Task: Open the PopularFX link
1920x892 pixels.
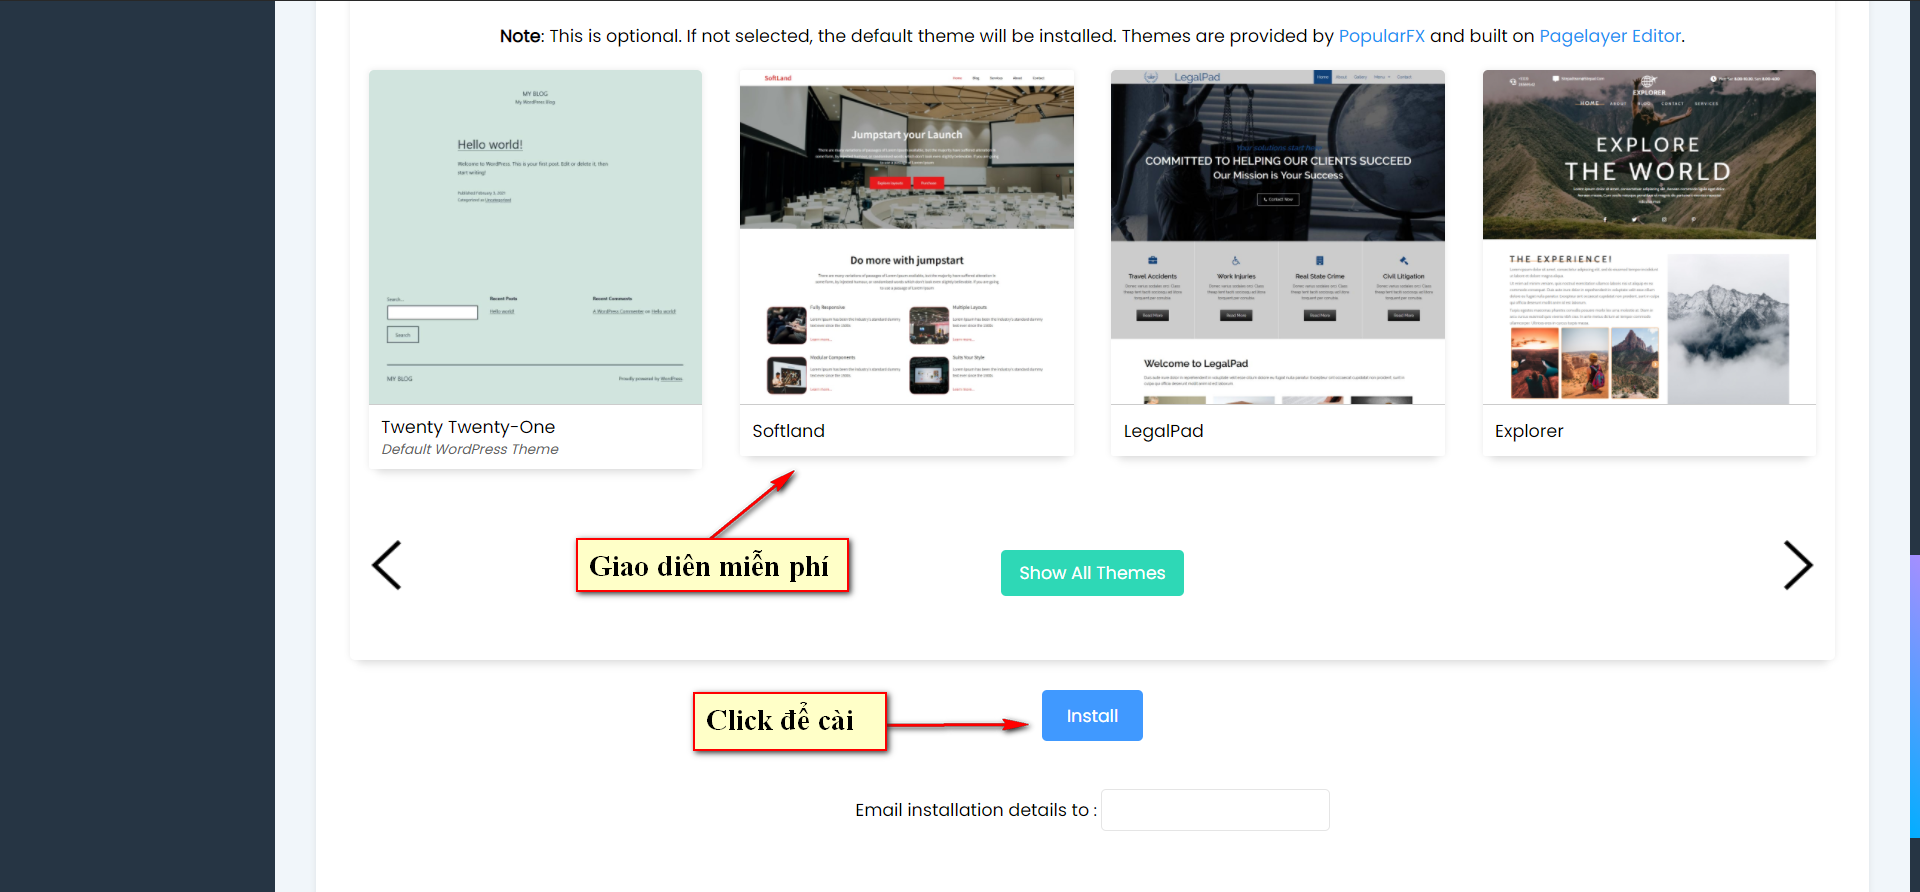Action: 1381,36
